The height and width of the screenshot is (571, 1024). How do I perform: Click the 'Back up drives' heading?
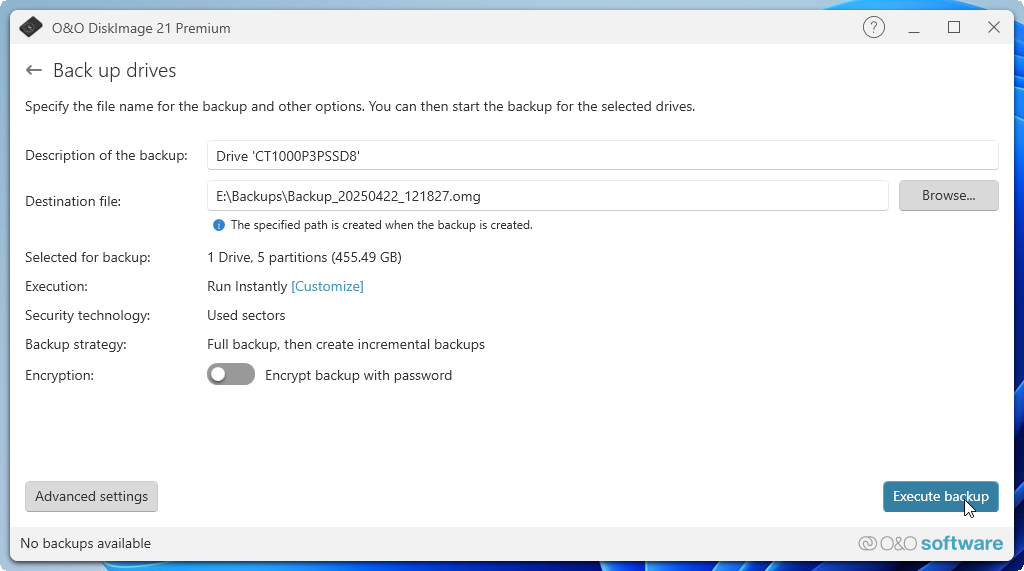click(x=114, y=71)
